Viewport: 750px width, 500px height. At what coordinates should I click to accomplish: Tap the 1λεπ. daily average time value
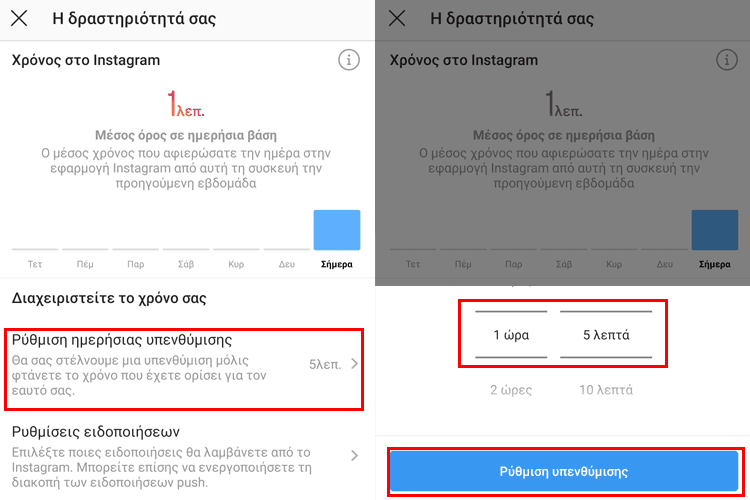[186, 104]
